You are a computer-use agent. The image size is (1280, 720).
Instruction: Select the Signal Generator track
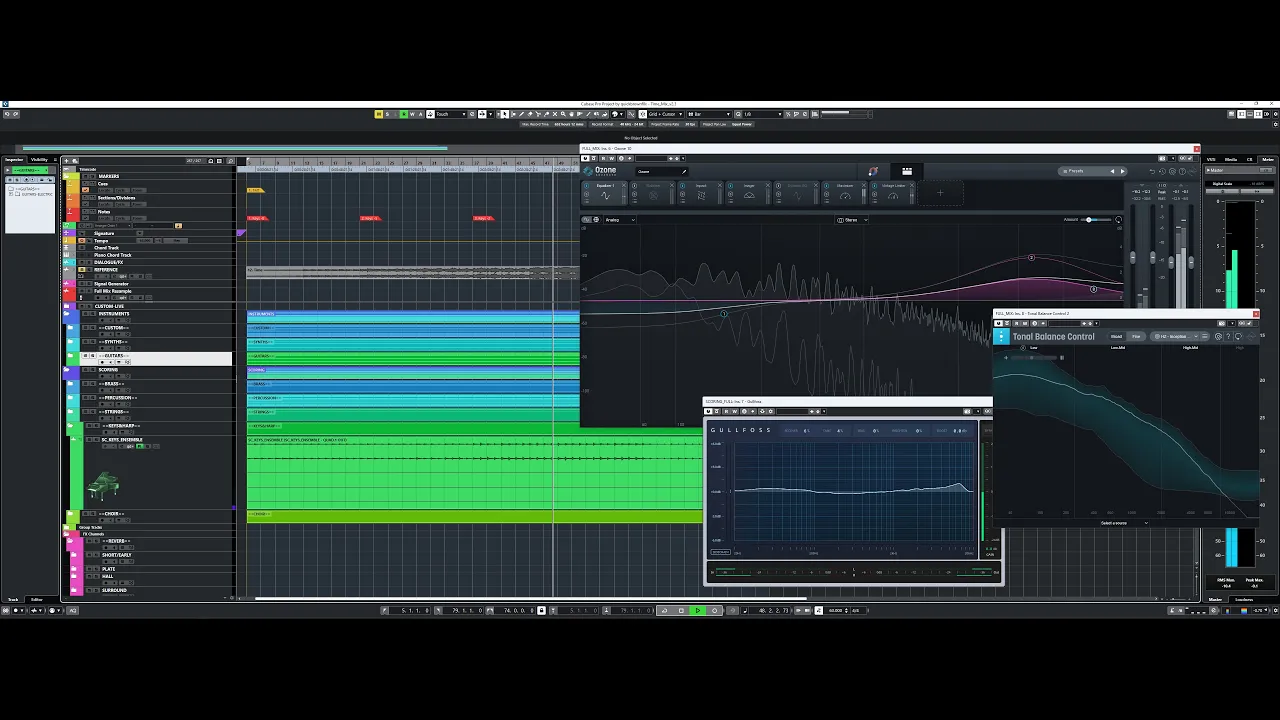[x=111, y=283]
